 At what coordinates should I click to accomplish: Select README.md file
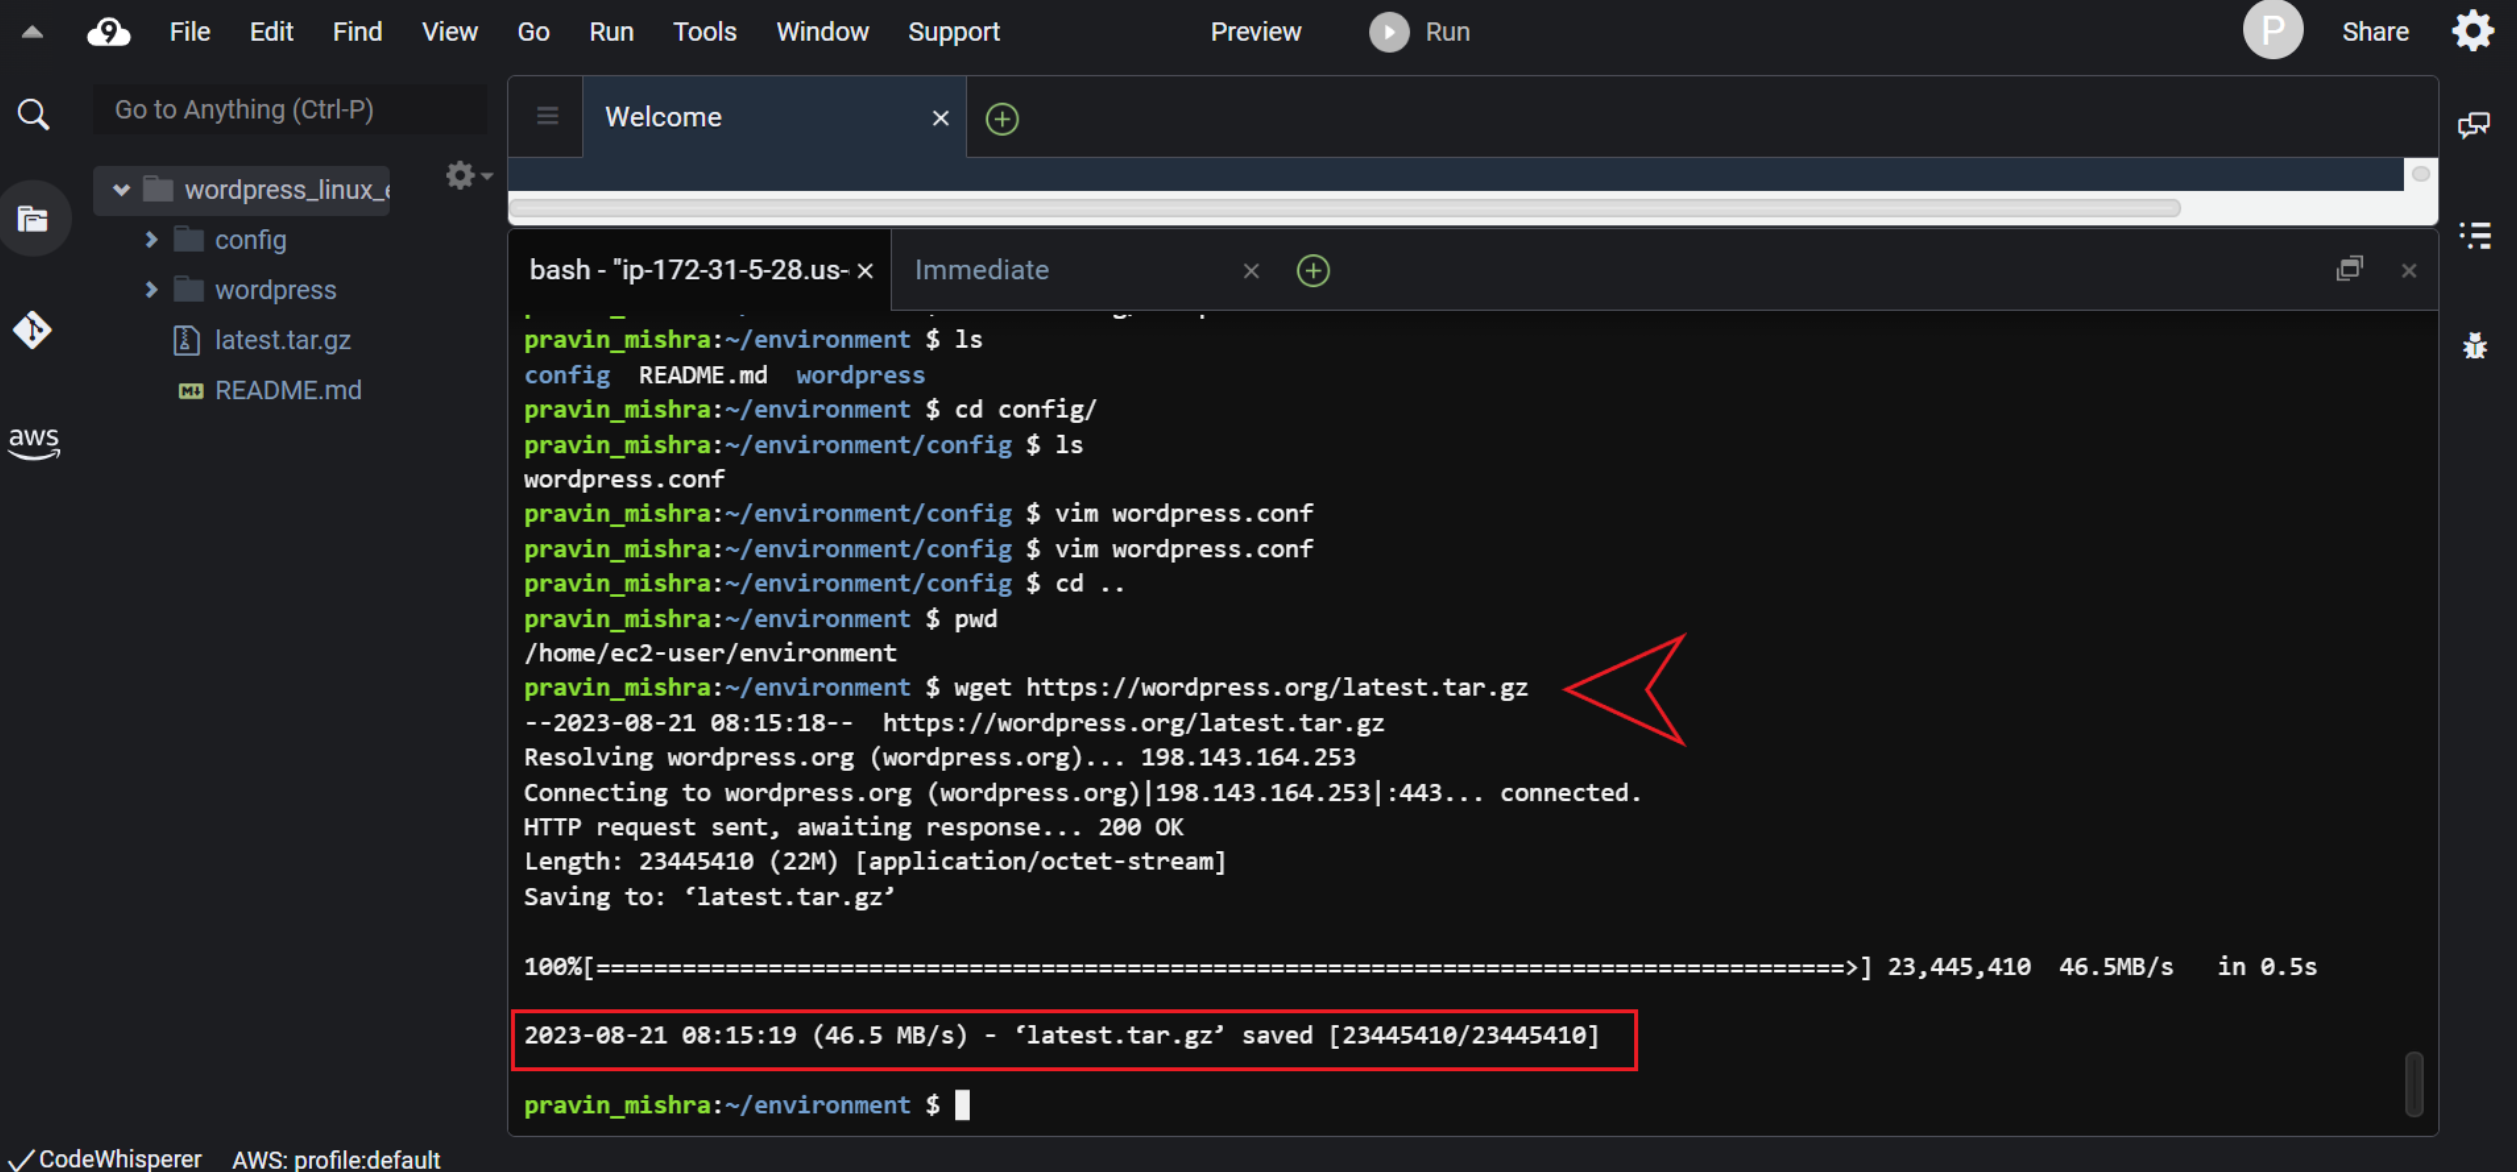pyautogui.click(x=288, y=390)
